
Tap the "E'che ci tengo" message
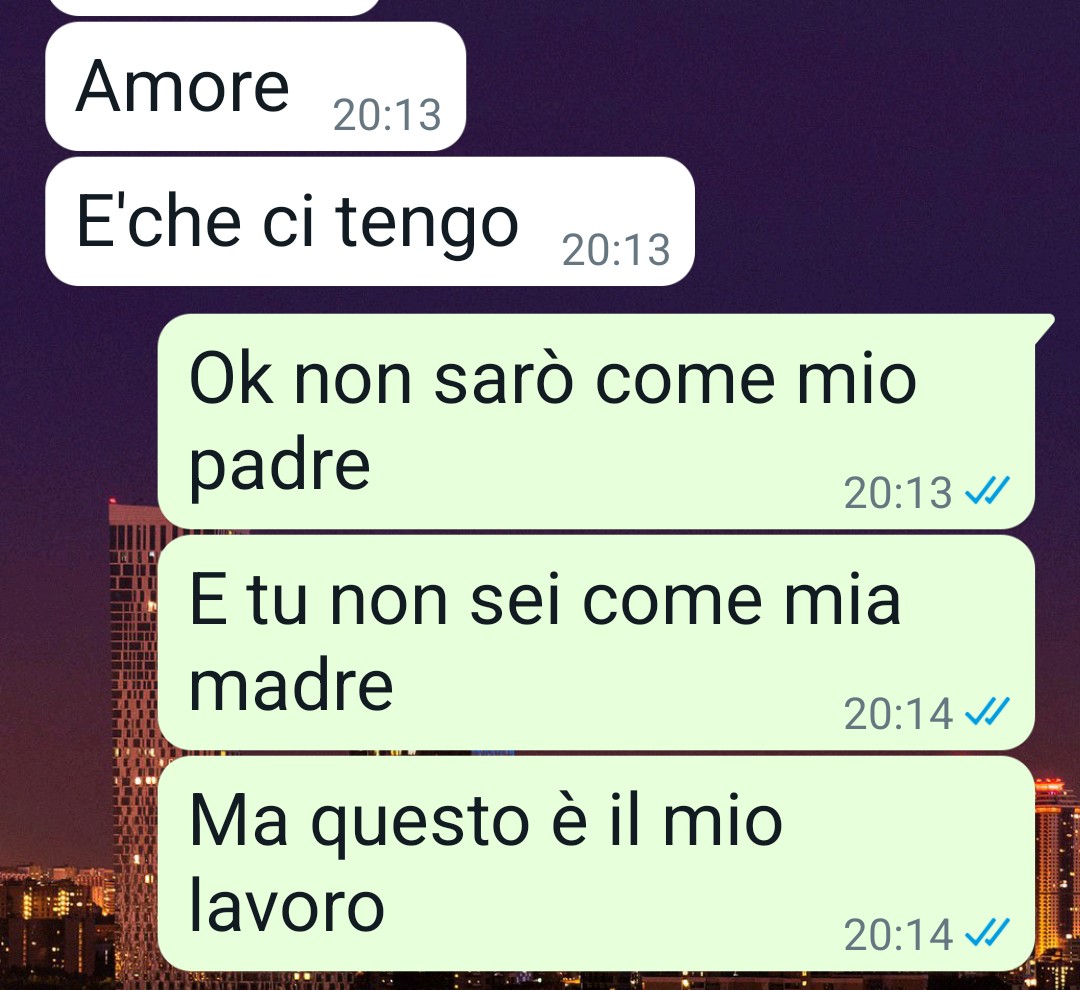point(369,221)
